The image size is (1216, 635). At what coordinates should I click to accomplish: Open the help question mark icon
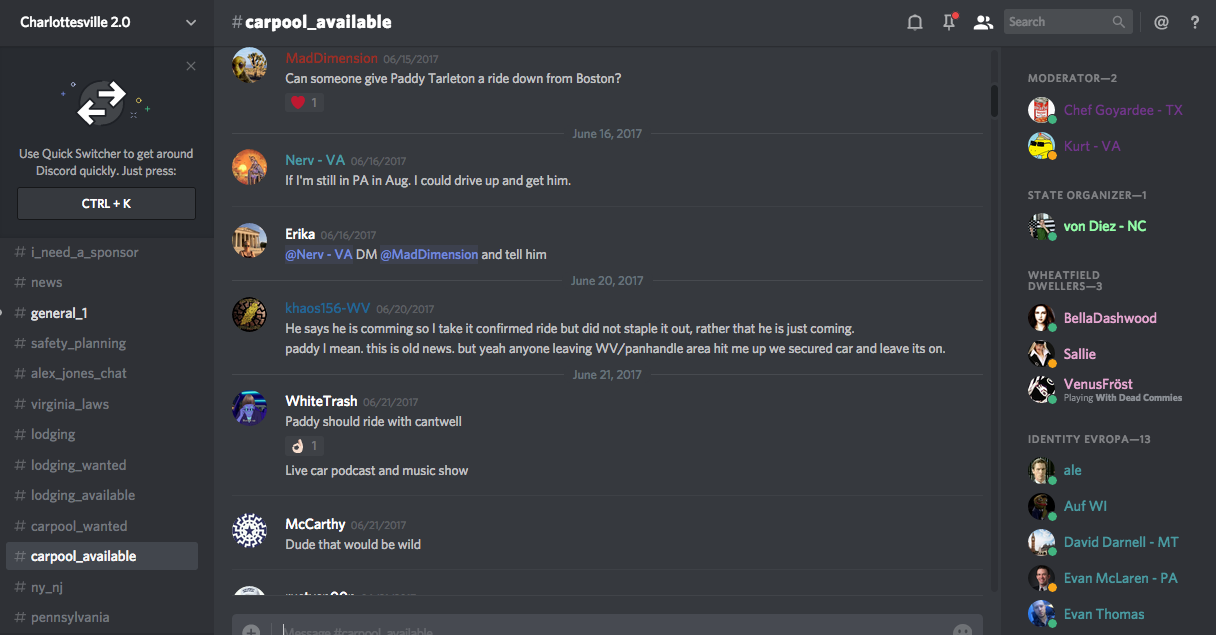pyautogui.click(x=1195, y=22)
